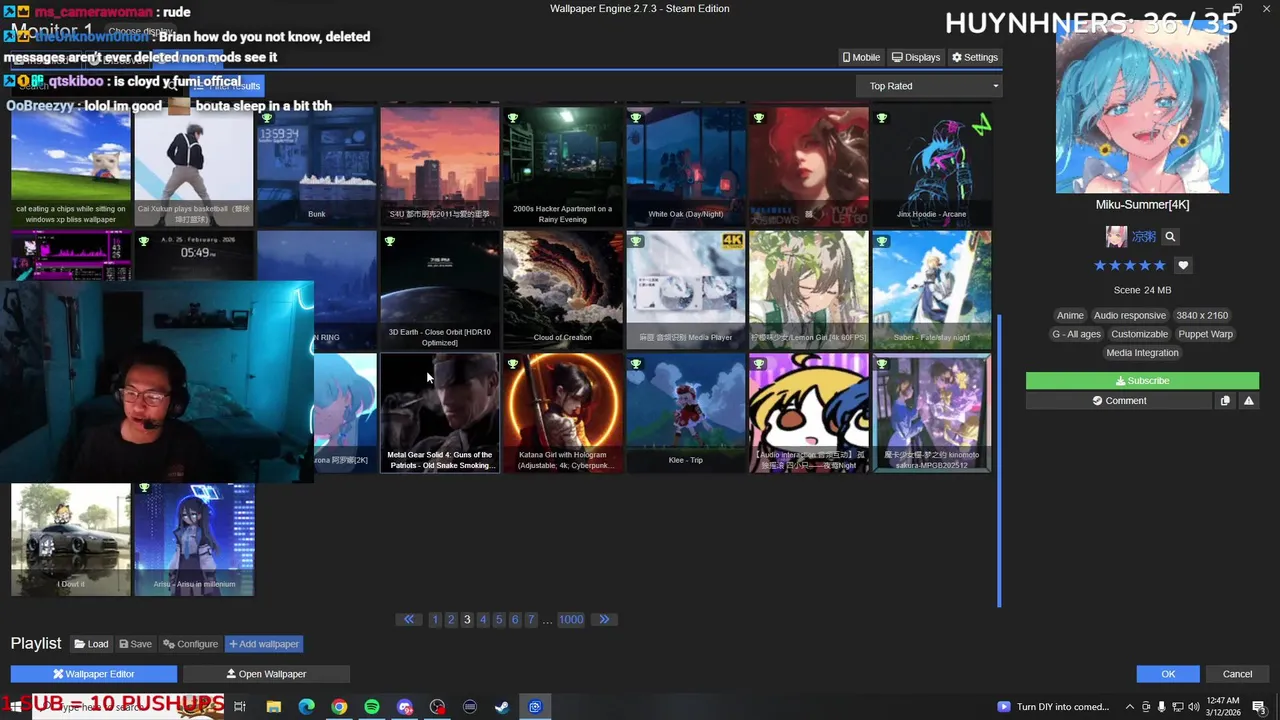Screen dimensions: 1280x720
Task: Open the Settings menu
Action: click(975, 57)
